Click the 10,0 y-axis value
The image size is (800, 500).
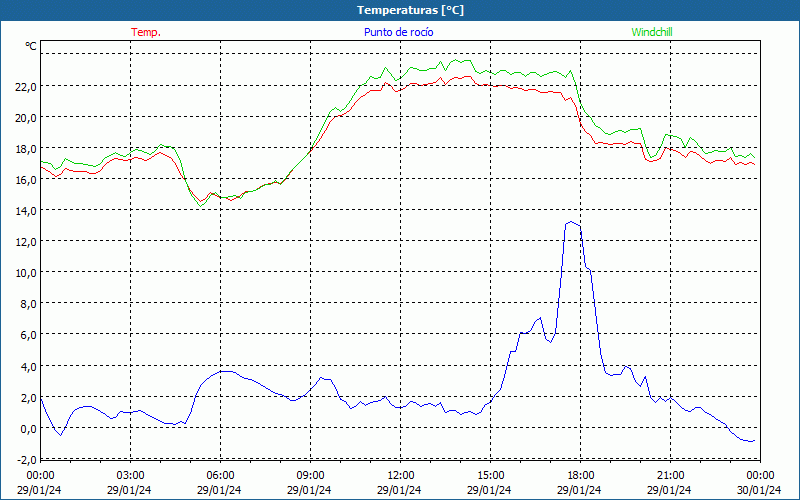26,273
